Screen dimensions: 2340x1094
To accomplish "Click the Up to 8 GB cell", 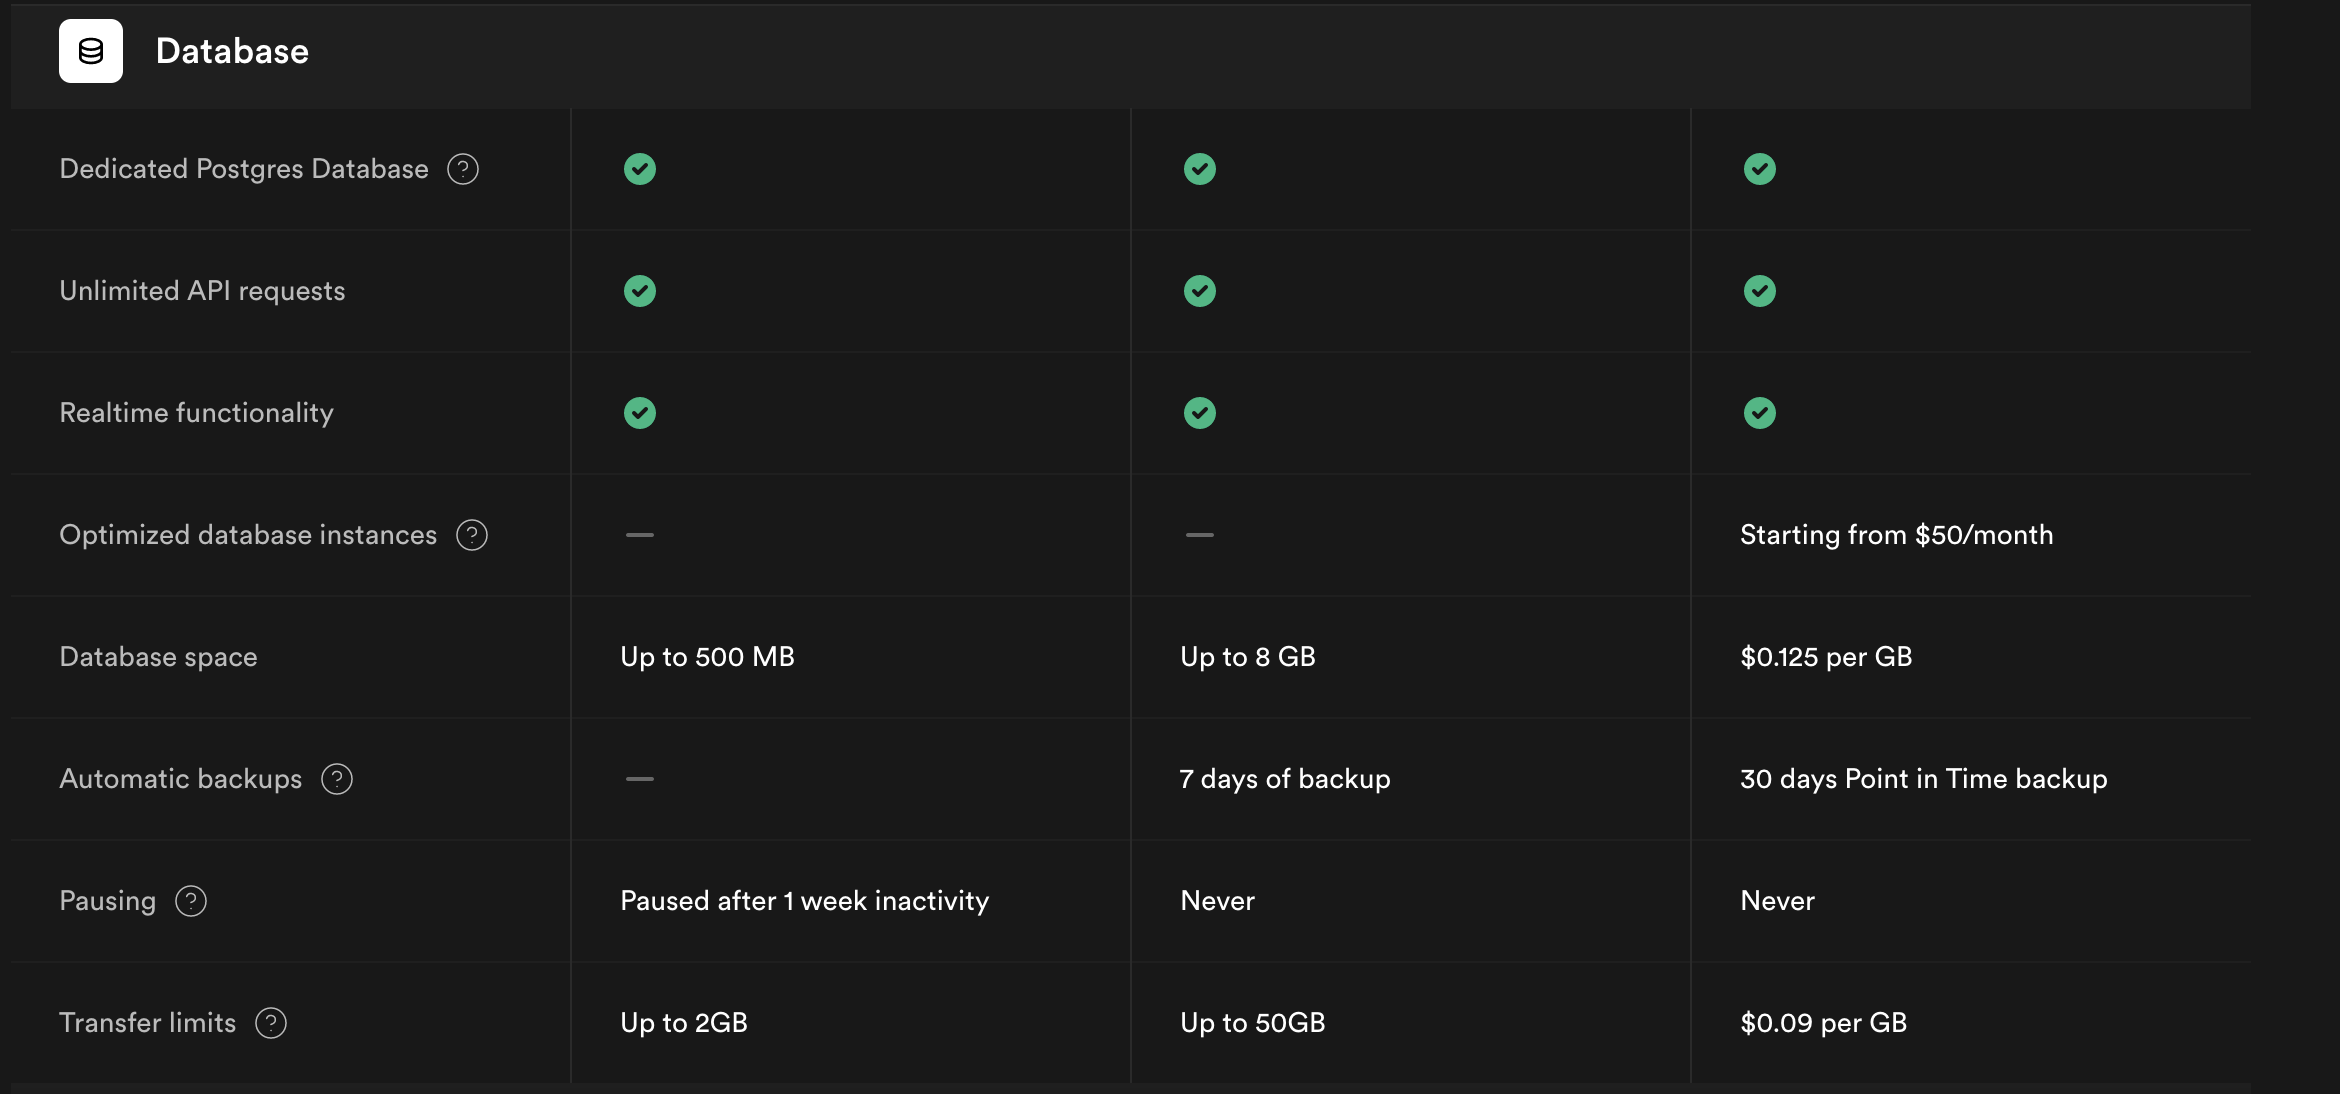I will click(x=1248, y=657).
